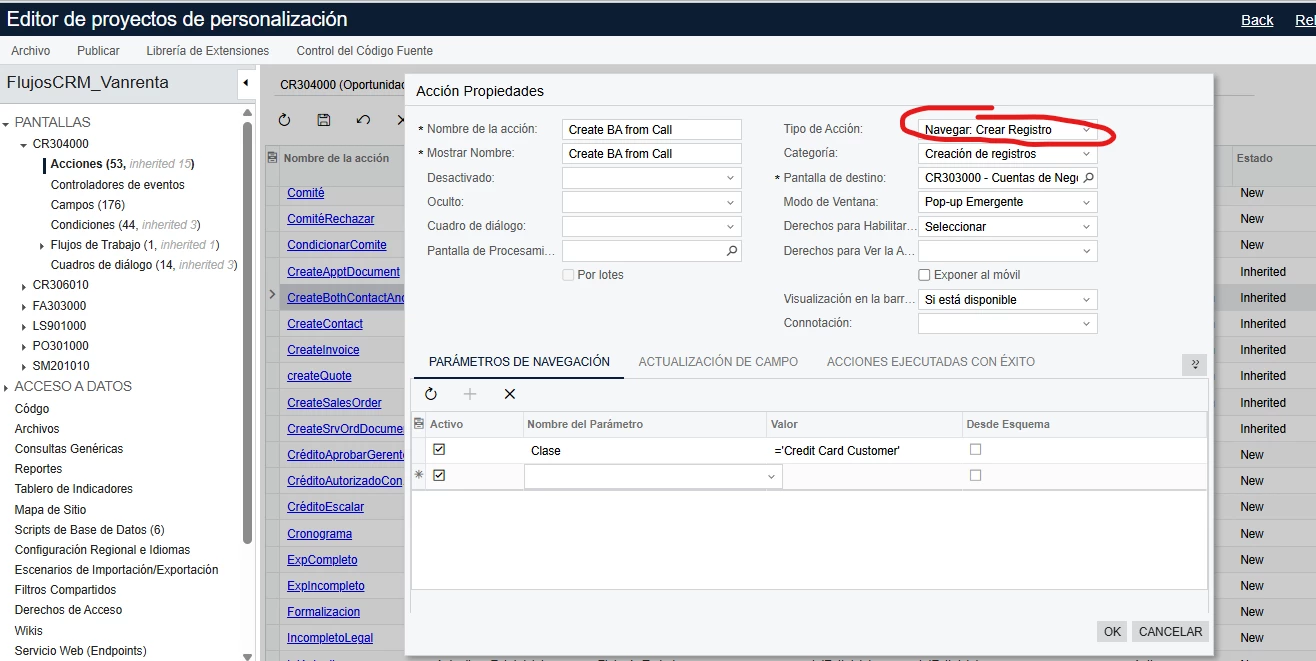Open the Categoría dropdown
The image size is (1316, 661).
point(1087,154)
